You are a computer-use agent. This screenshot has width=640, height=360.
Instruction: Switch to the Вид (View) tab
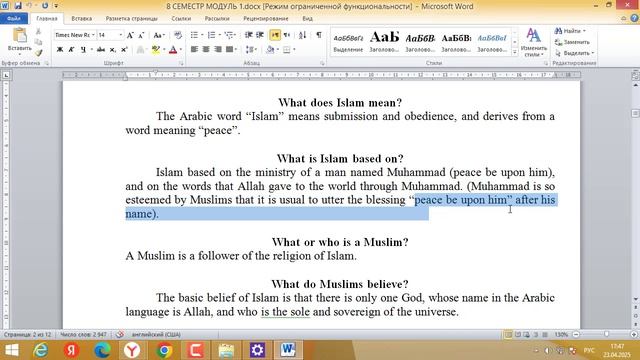tap(308, 18)
